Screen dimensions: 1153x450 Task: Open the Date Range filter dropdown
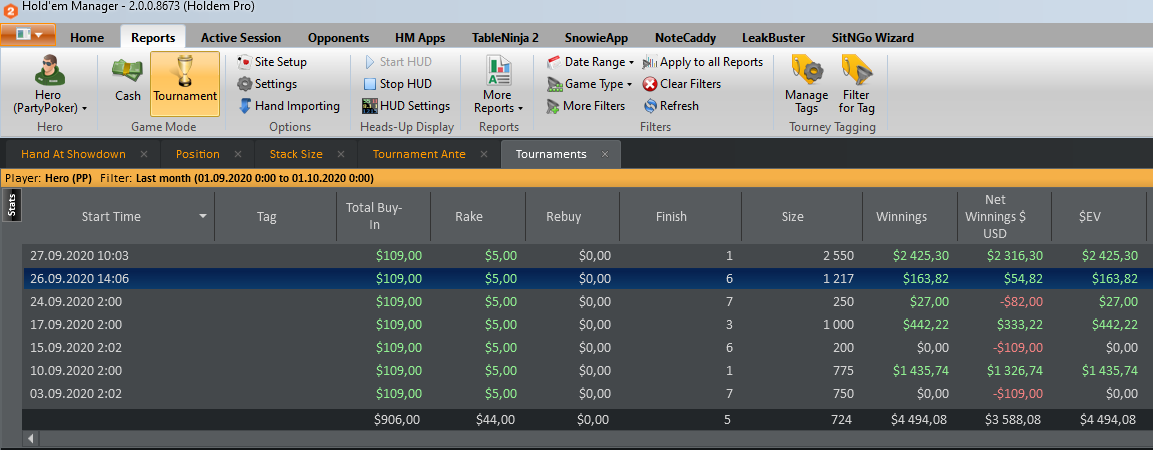(591, 62)
